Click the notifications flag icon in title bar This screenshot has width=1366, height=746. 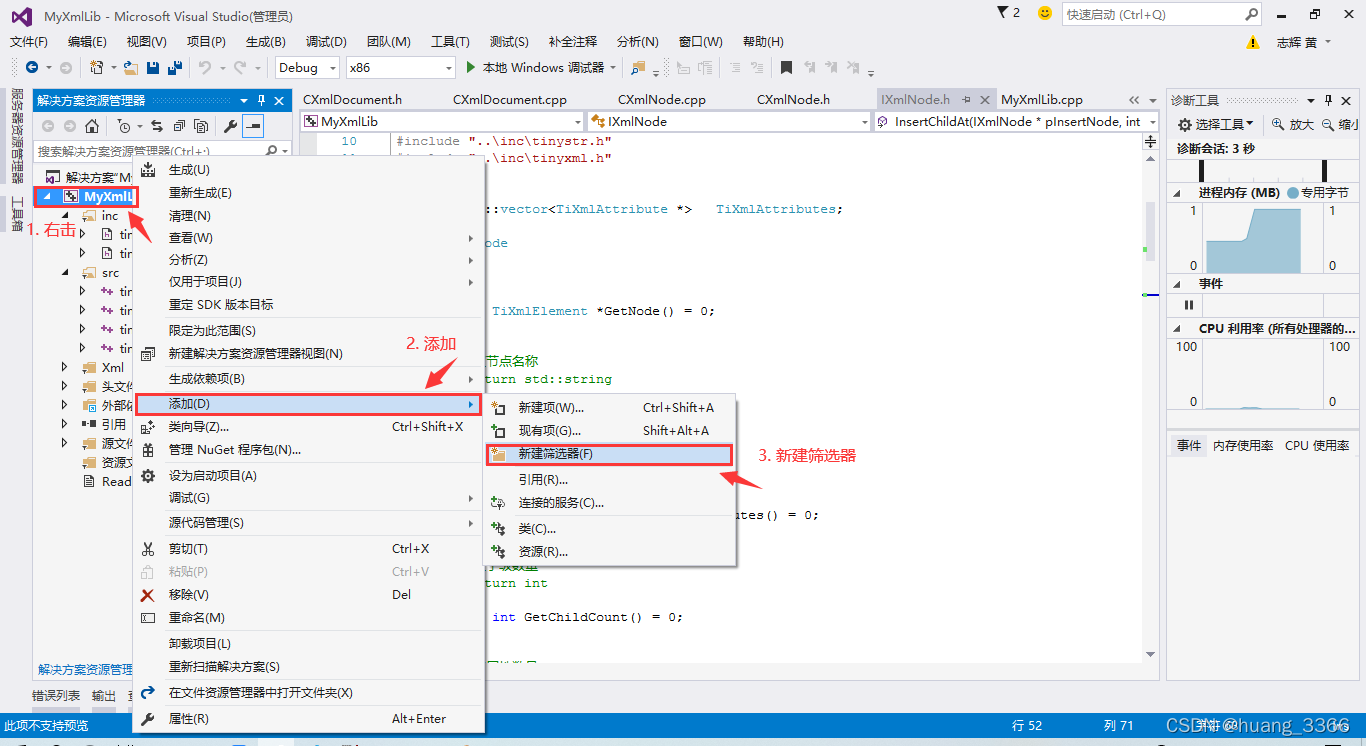tap(1003, 12)
